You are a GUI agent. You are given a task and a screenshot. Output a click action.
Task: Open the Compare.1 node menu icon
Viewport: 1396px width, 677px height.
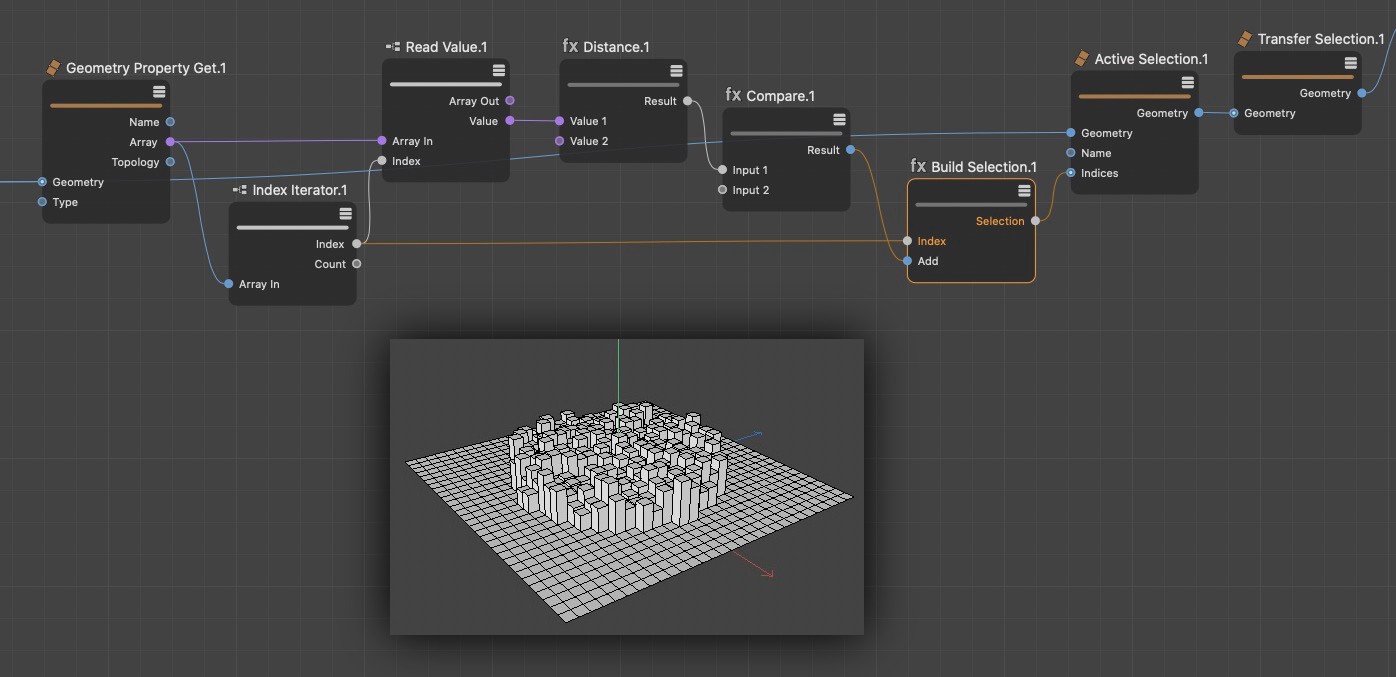839,119
